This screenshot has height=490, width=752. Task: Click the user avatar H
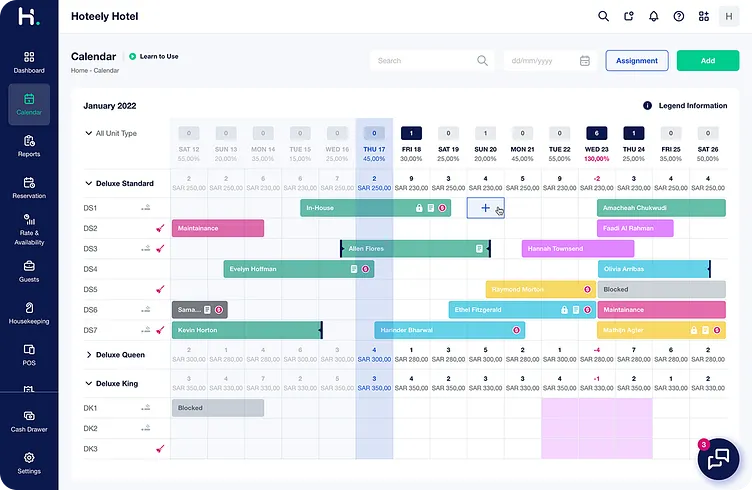(x=728, y=16)
